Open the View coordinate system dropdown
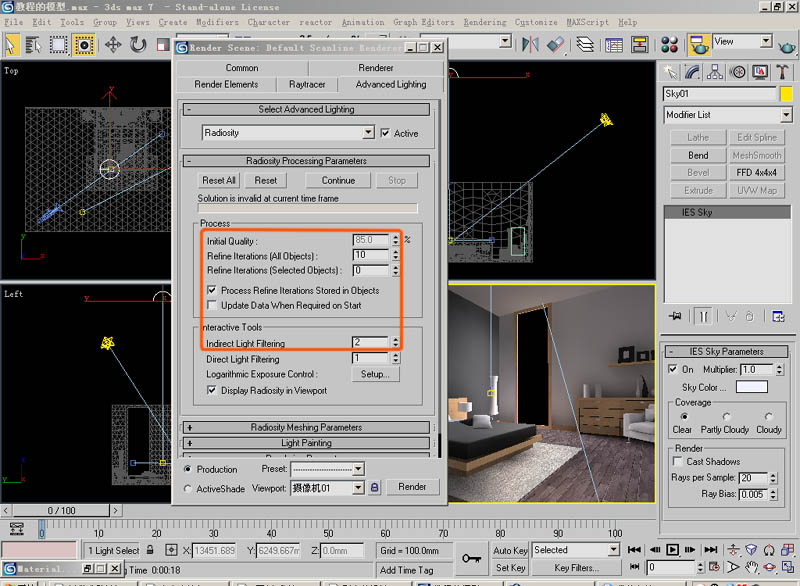The height and width of the screenshot is (586, 800). tap(766, 41)
